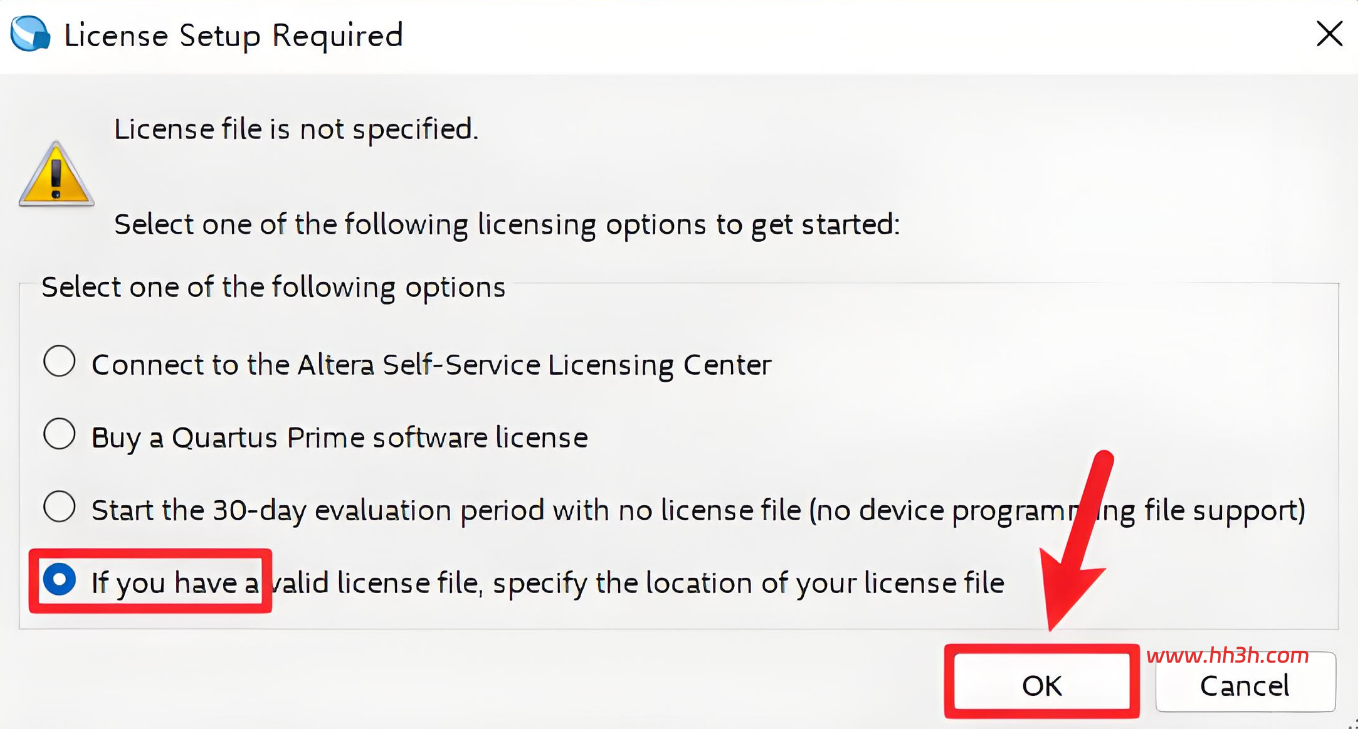Dismiss the dialog with the Cancel button
The height and width of the screenshot is (729, 1358).
(x=1245, y=686)
